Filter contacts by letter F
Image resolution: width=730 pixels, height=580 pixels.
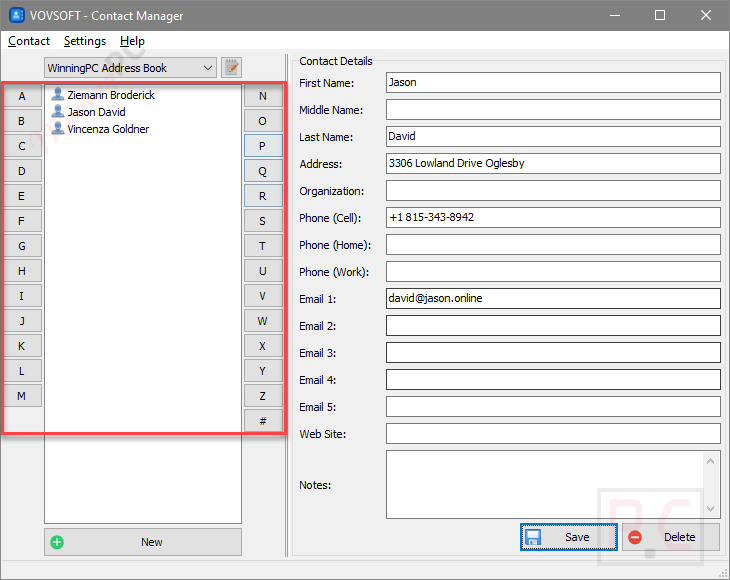tap(22, 221)
